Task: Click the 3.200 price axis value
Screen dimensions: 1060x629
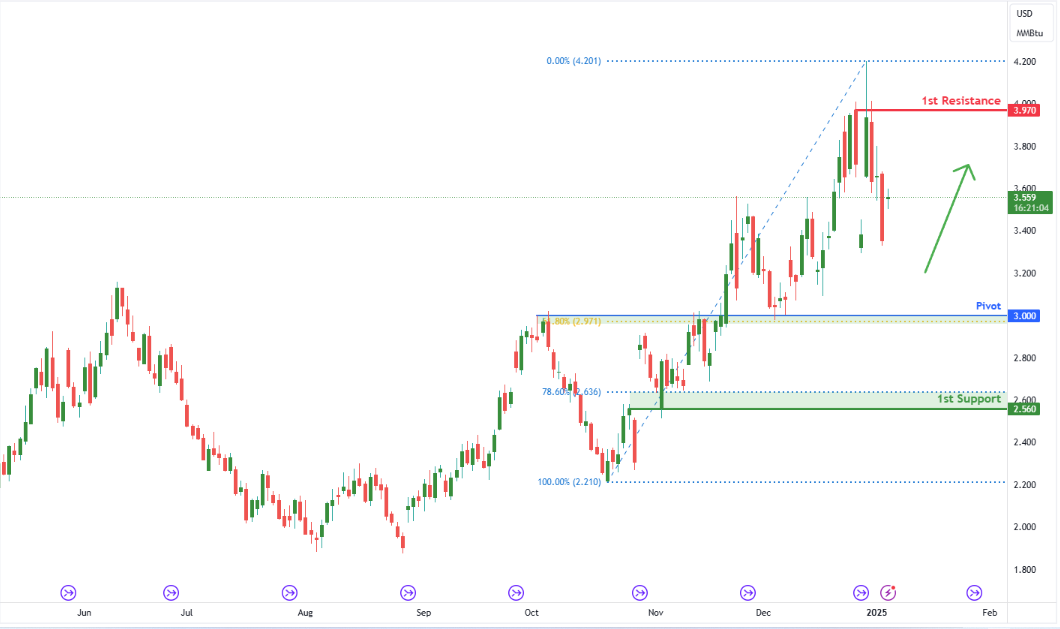Action: click(x=1025, y=273)
